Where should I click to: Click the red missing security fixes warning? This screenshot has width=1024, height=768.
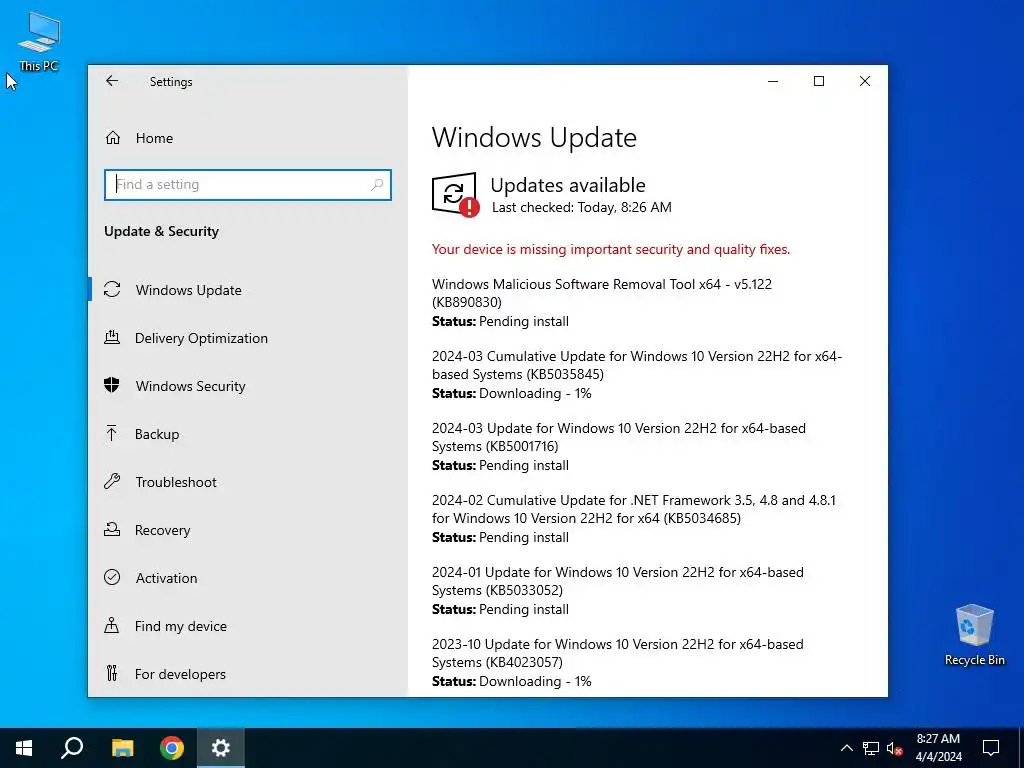tap(611, 249)
